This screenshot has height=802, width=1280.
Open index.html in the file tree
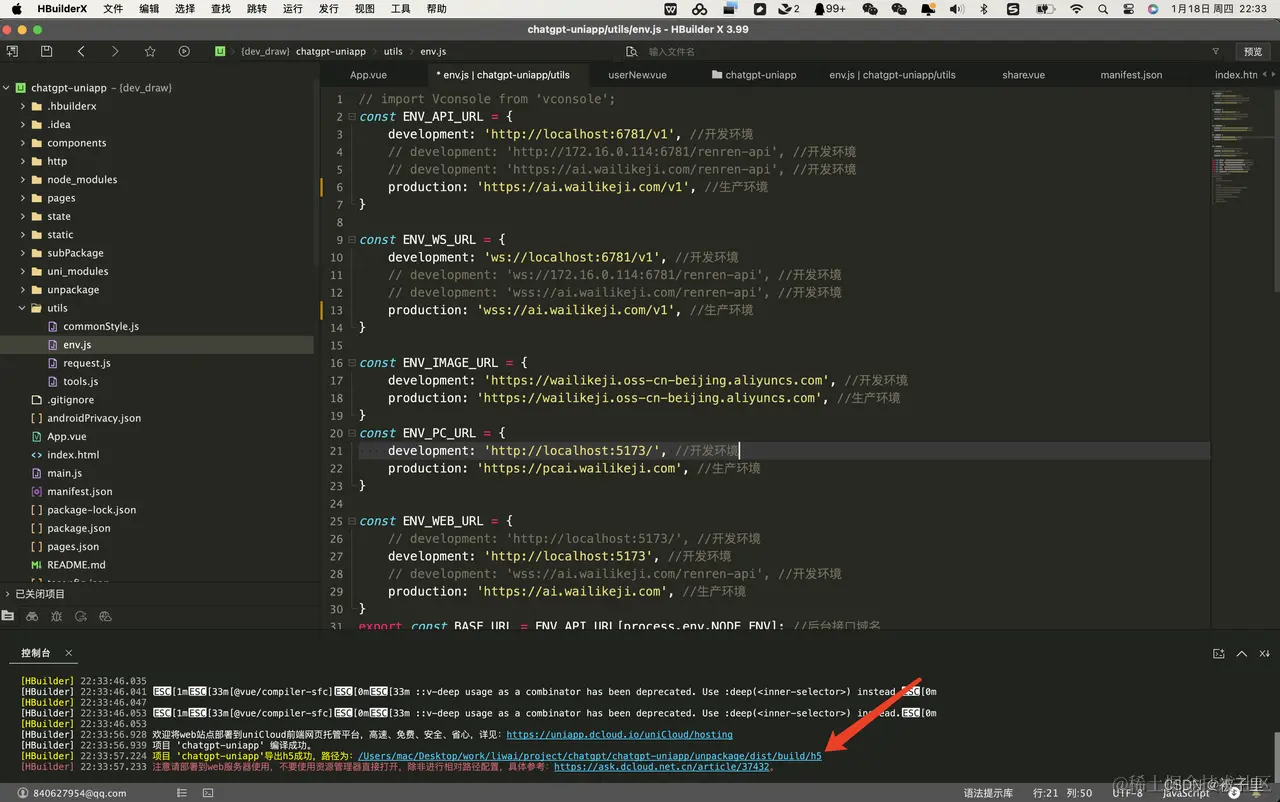click(x=73, y=455)
